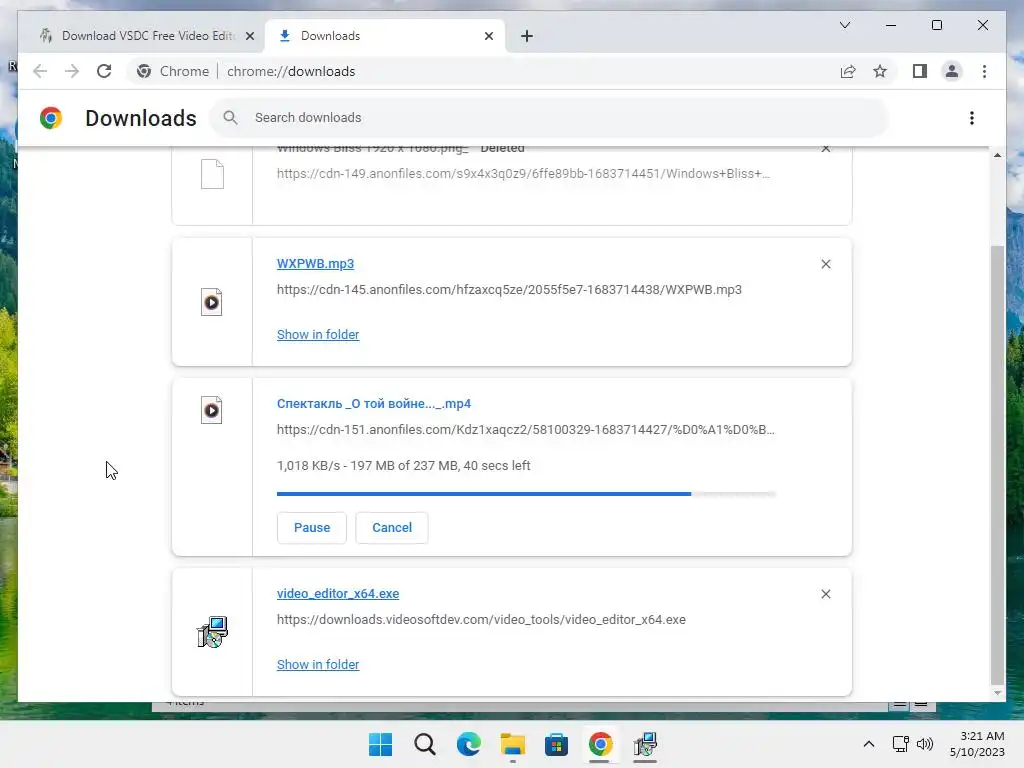Viewport: 1024px width, 768px height.
Task: Click the WXPWB.mp3 anonfiles source URL
Action: point(509,289)
